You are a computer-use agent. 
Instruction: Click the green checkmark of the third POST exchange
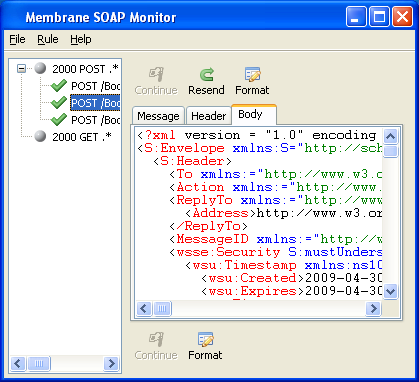tap(59, 119)
